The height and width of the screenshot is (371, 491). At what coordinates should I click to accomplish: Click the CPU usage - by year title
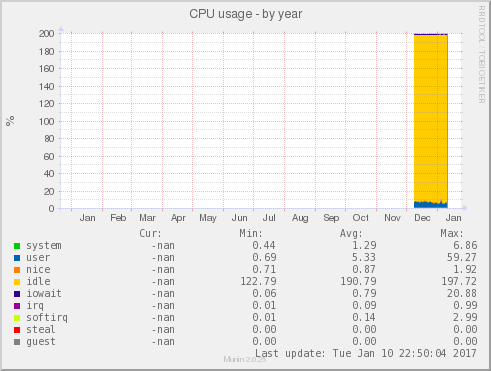click(x=246, y=14)
